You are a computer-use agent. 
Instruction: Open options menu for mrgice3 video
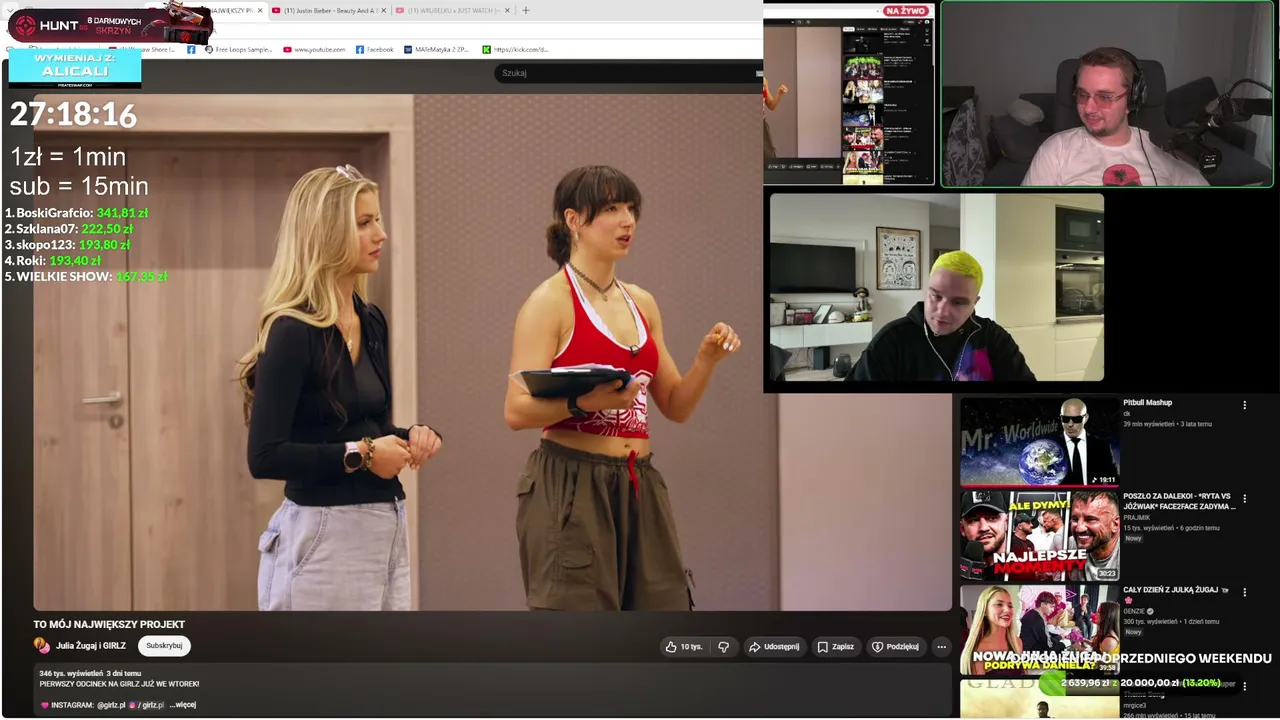pyautogui.click(x=1245, y=686)
